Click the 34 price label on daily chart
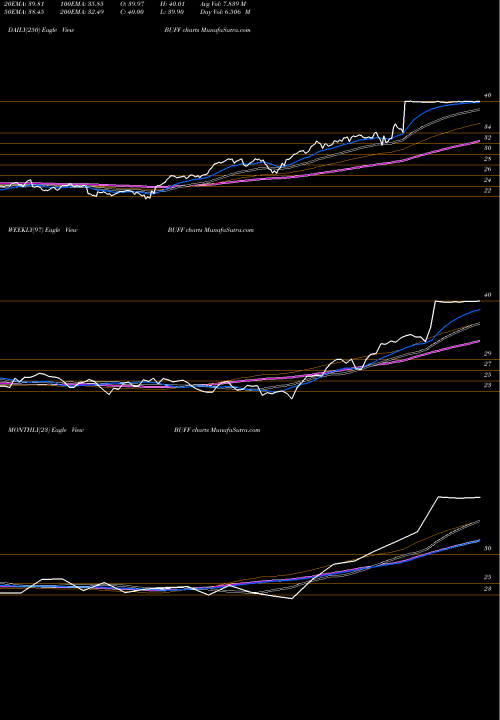 tap(487, 127)
